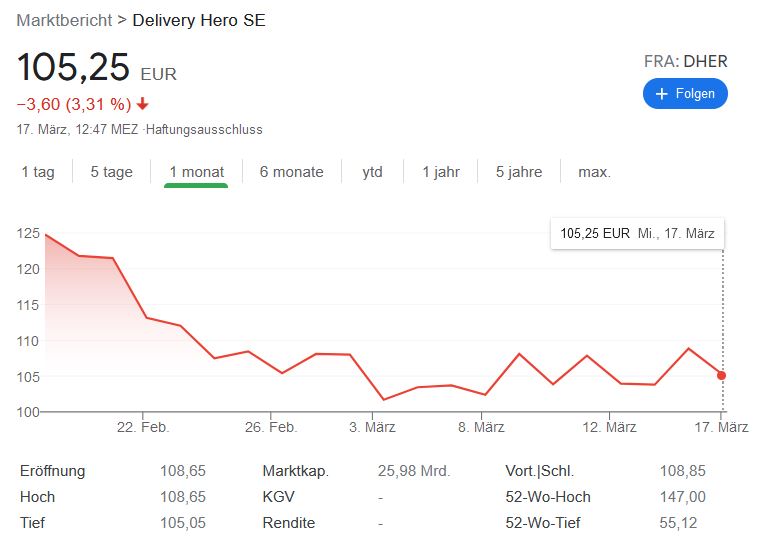Click the 26. Feb. axis label
This screenshot has height=547, width=769.
271,427
